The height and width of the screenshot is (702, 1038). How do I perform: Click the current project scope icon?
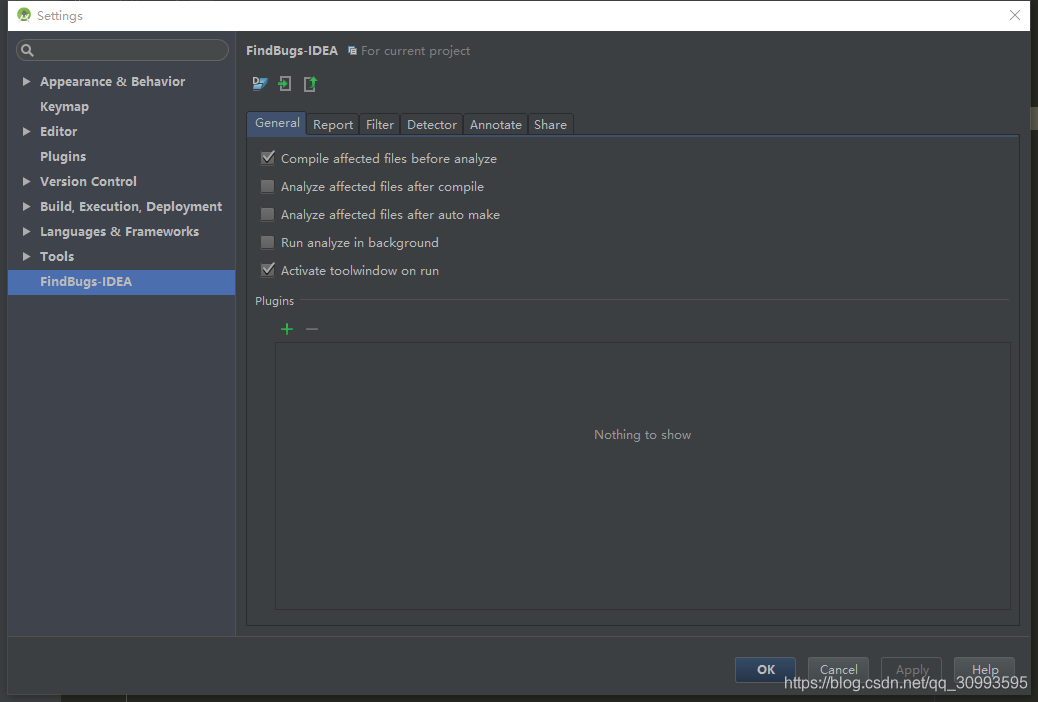click(x=352, y=51)
